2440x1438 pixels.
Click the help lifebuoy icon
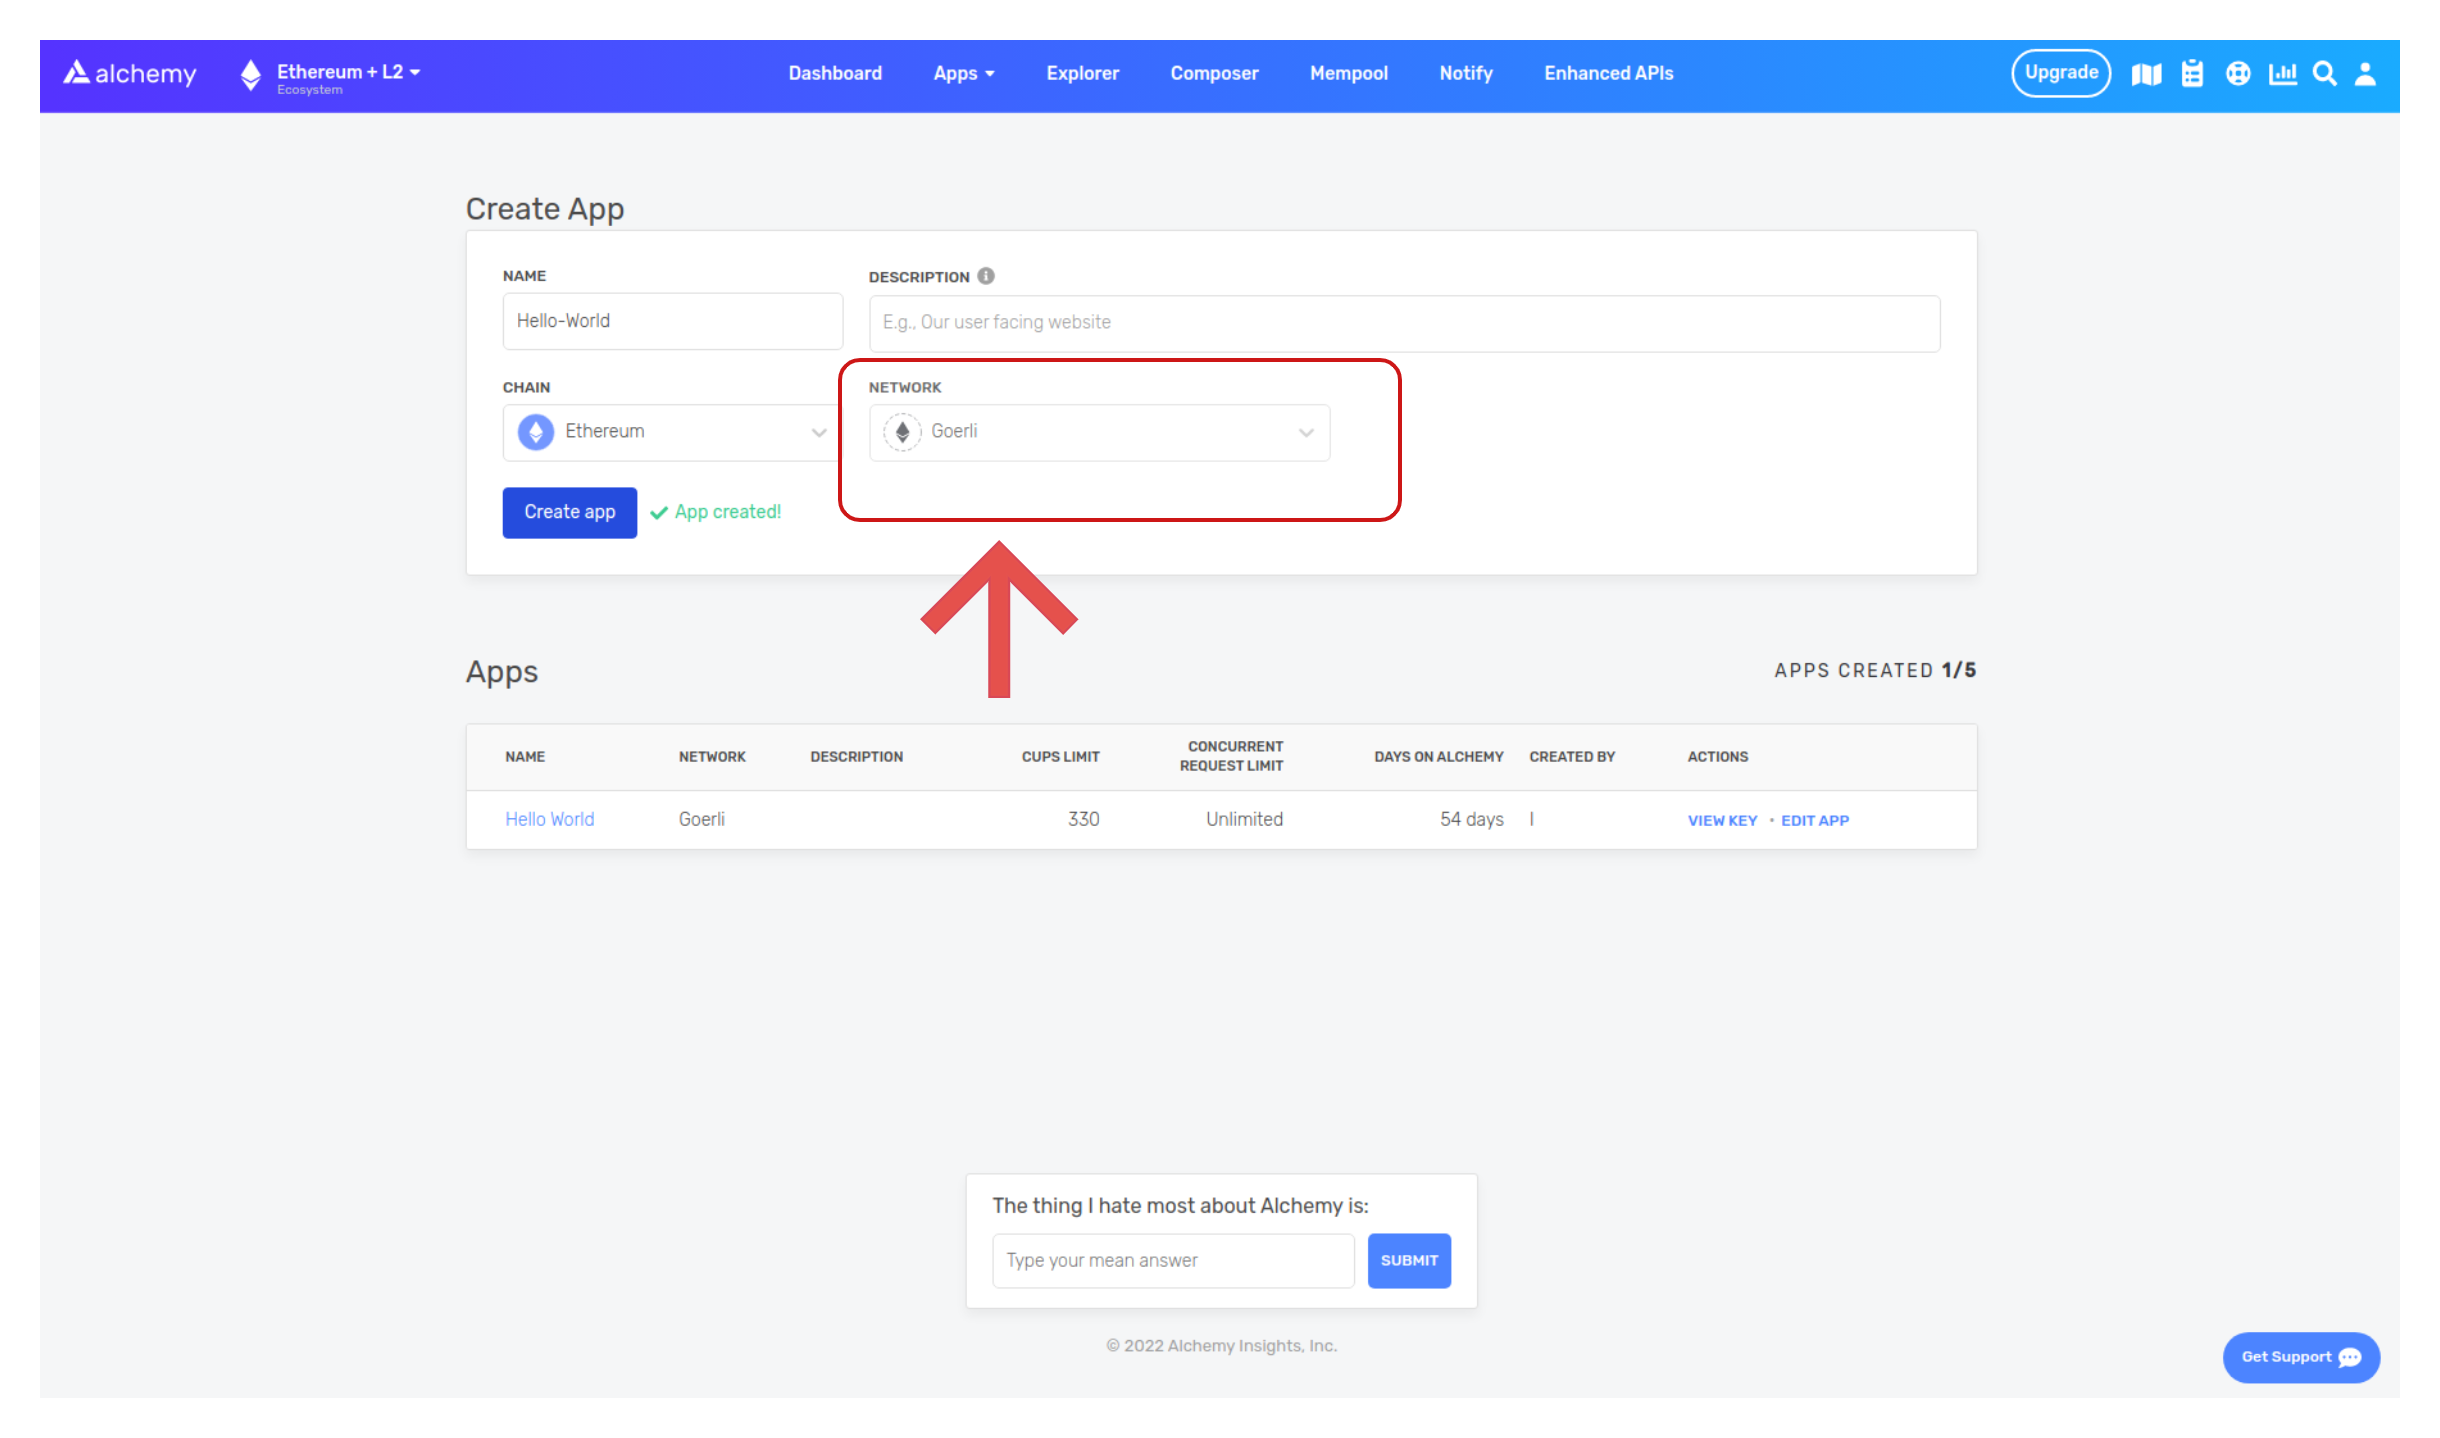2238,74
